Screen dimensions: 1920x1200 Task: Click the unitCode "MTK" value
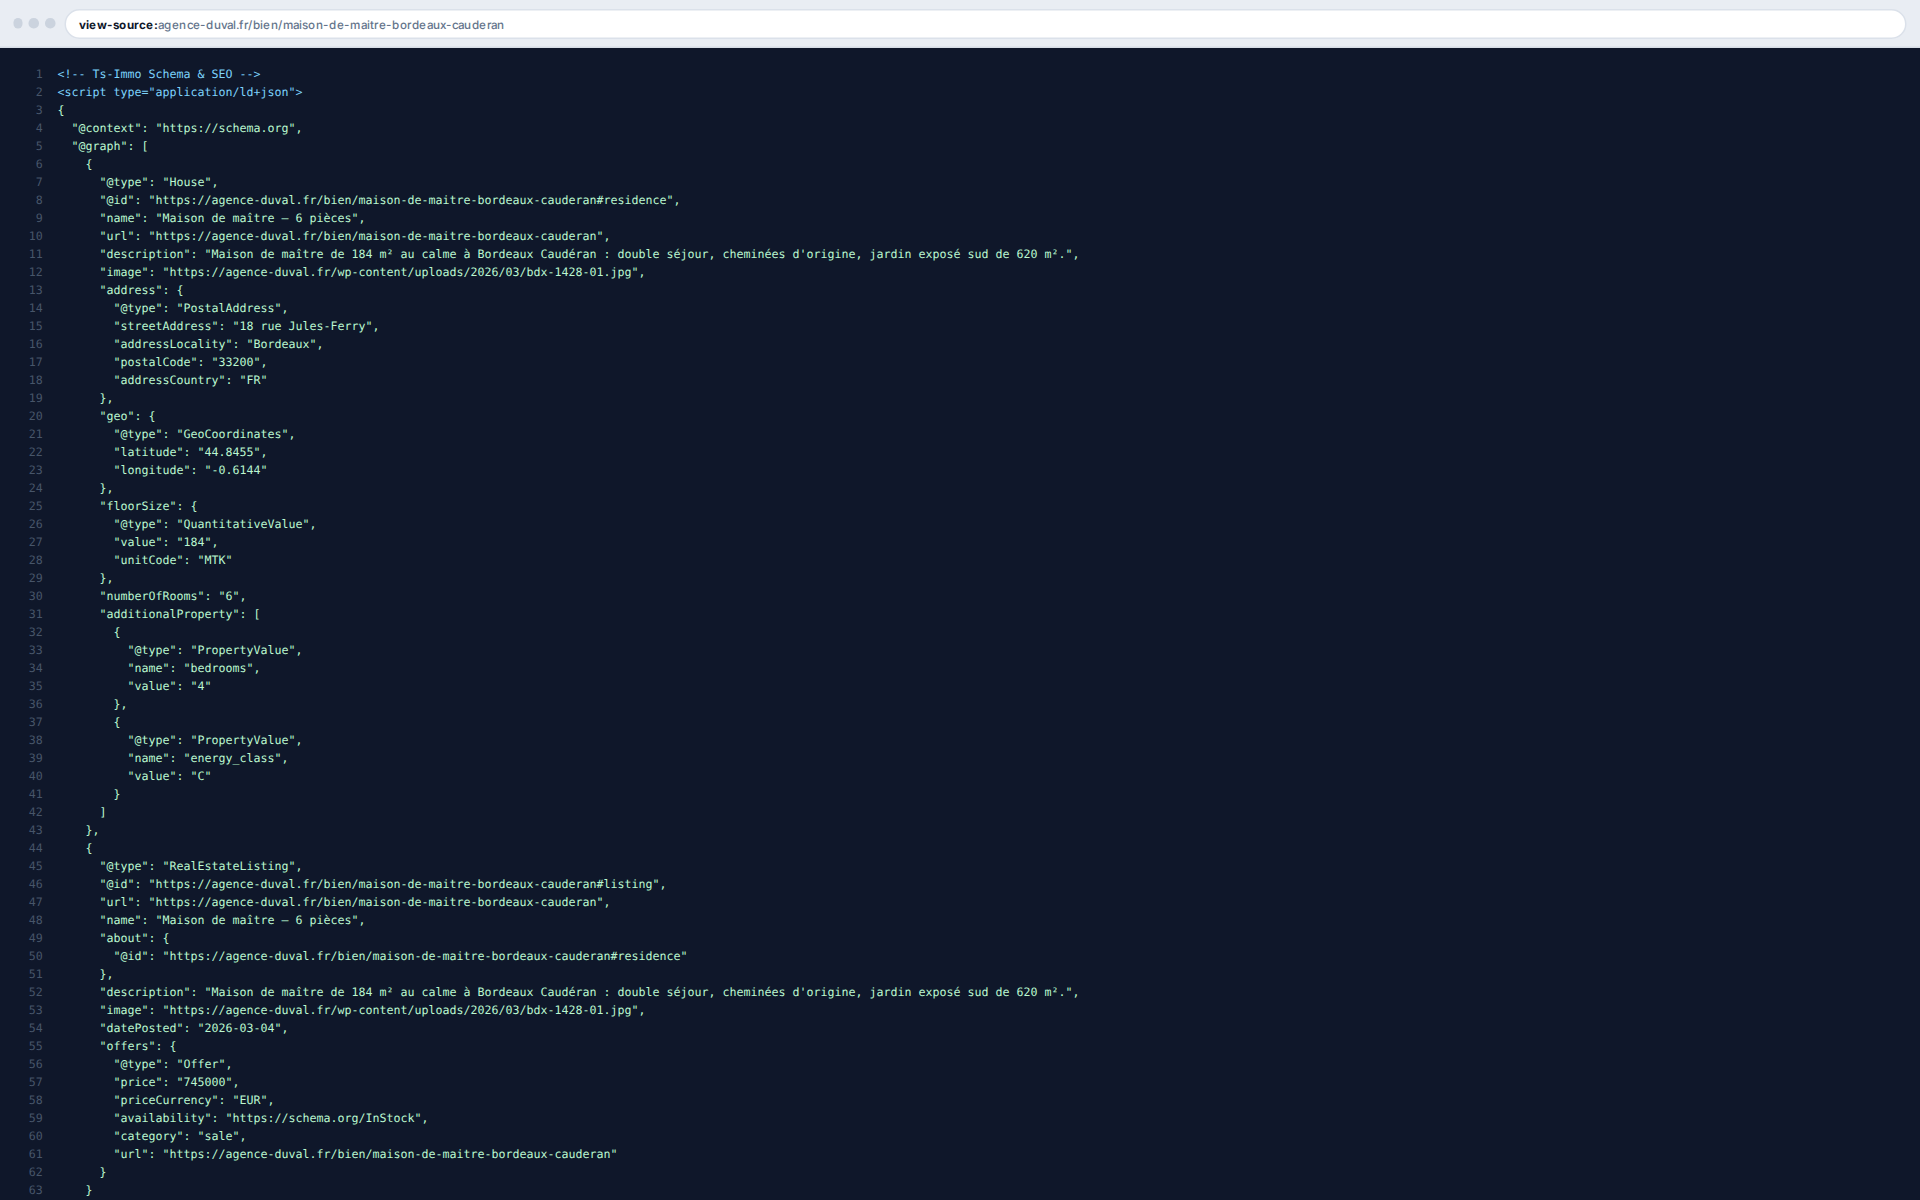215,560
